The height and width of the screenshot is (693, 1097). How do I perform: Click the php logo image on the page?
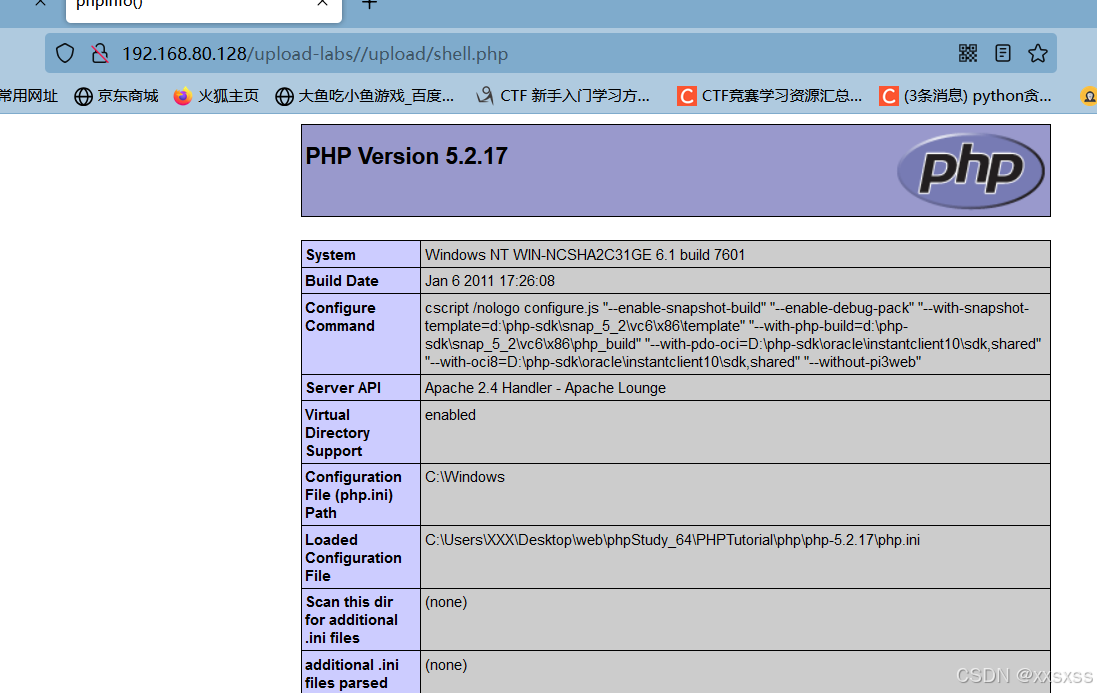pos(970,170)
